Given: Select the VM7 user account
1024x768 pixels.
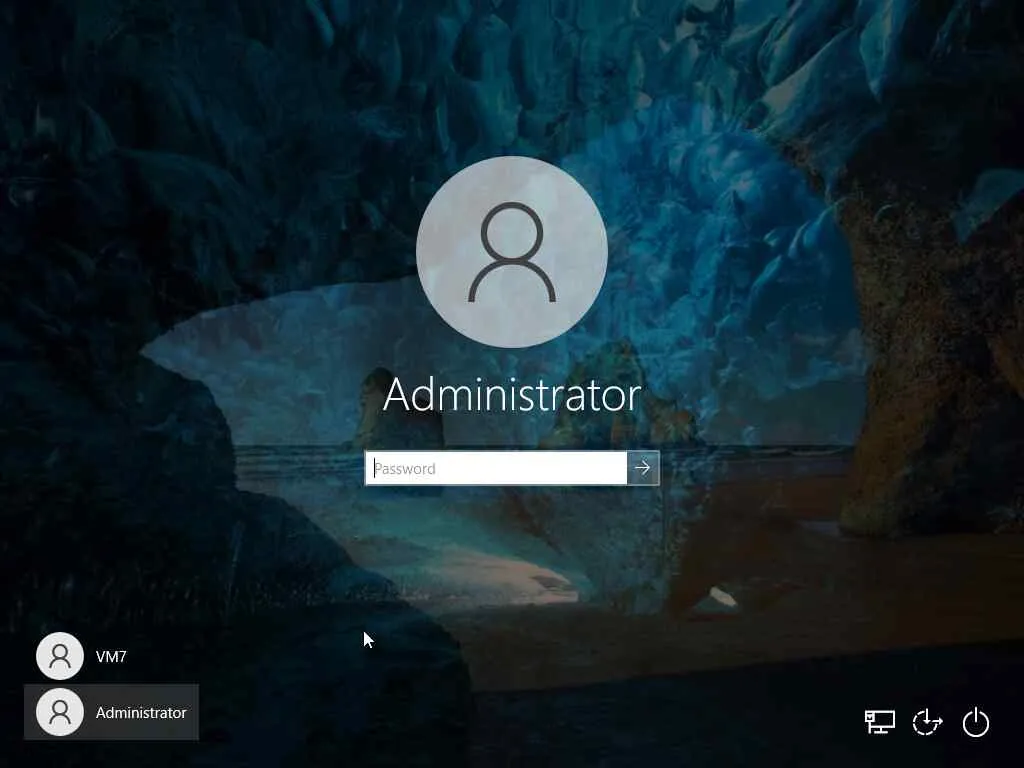Looking at the screenshot, I should click(x=111, y=656).
